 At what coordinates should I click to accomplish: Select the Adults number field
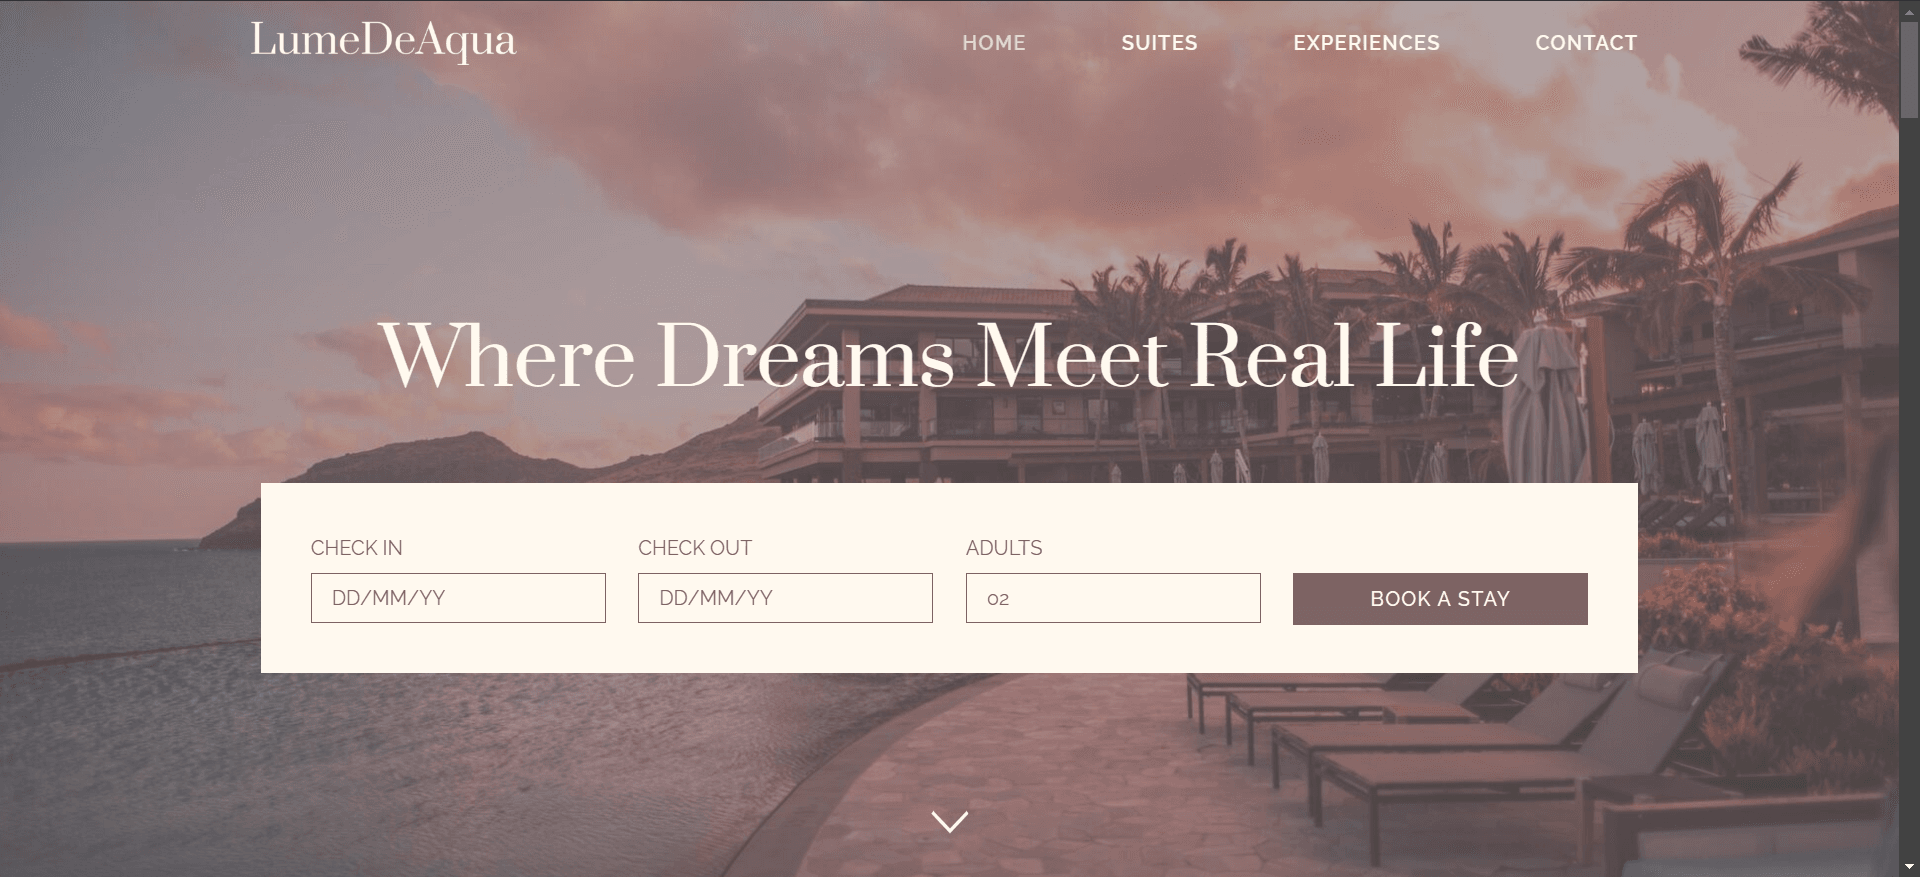pos(1113,598)
